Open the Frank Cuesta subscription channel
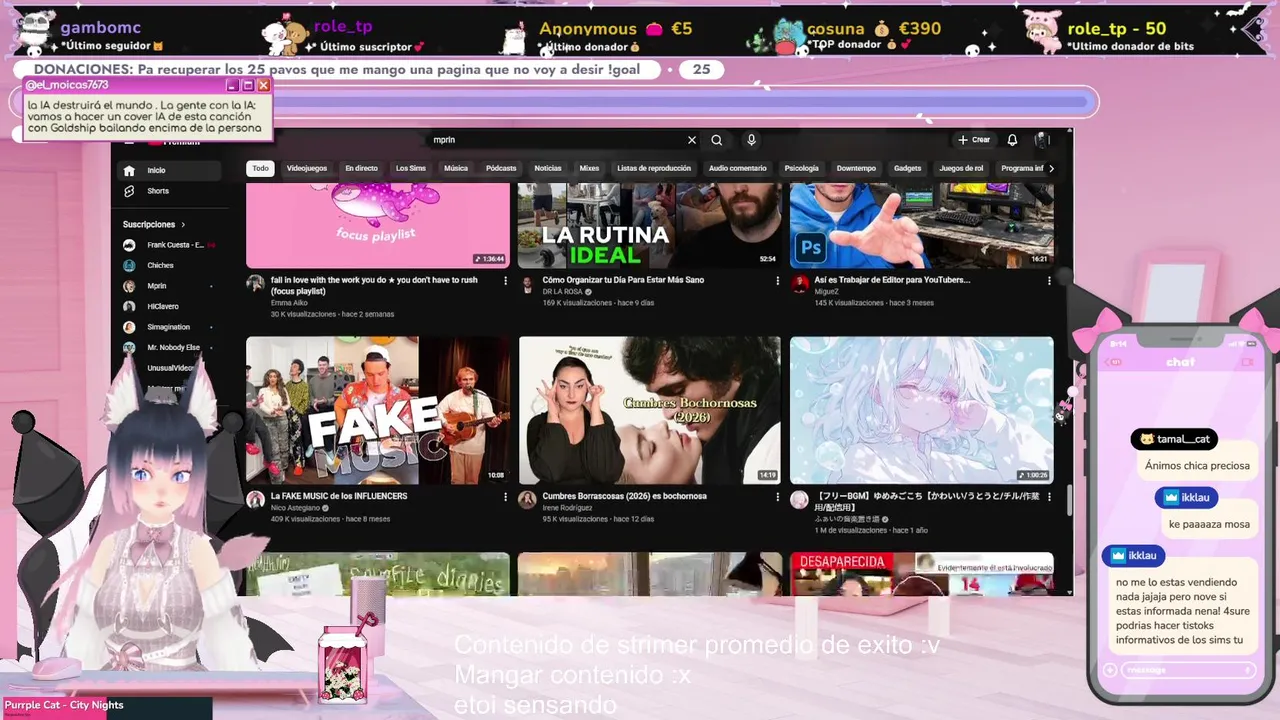Viewport: 1280px width, 720px height. pos(171,245)
